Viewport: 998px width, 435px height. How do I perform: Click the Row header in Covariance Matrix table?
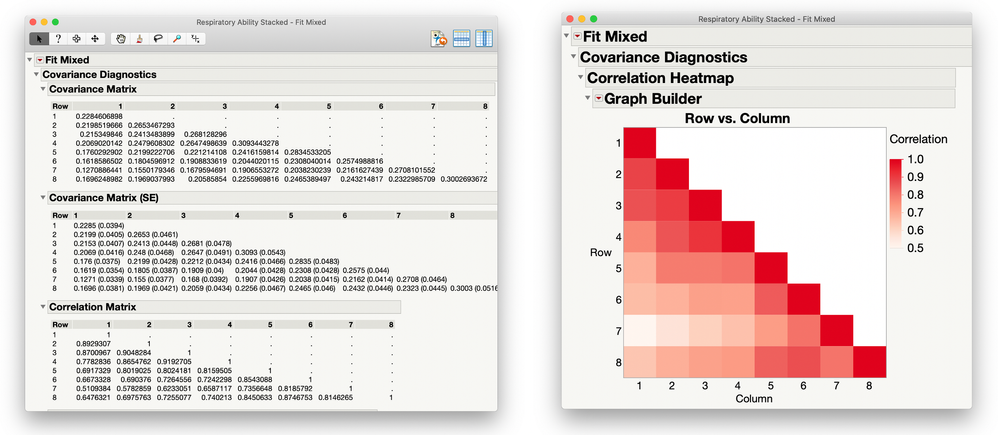click(x=59, y=106)
